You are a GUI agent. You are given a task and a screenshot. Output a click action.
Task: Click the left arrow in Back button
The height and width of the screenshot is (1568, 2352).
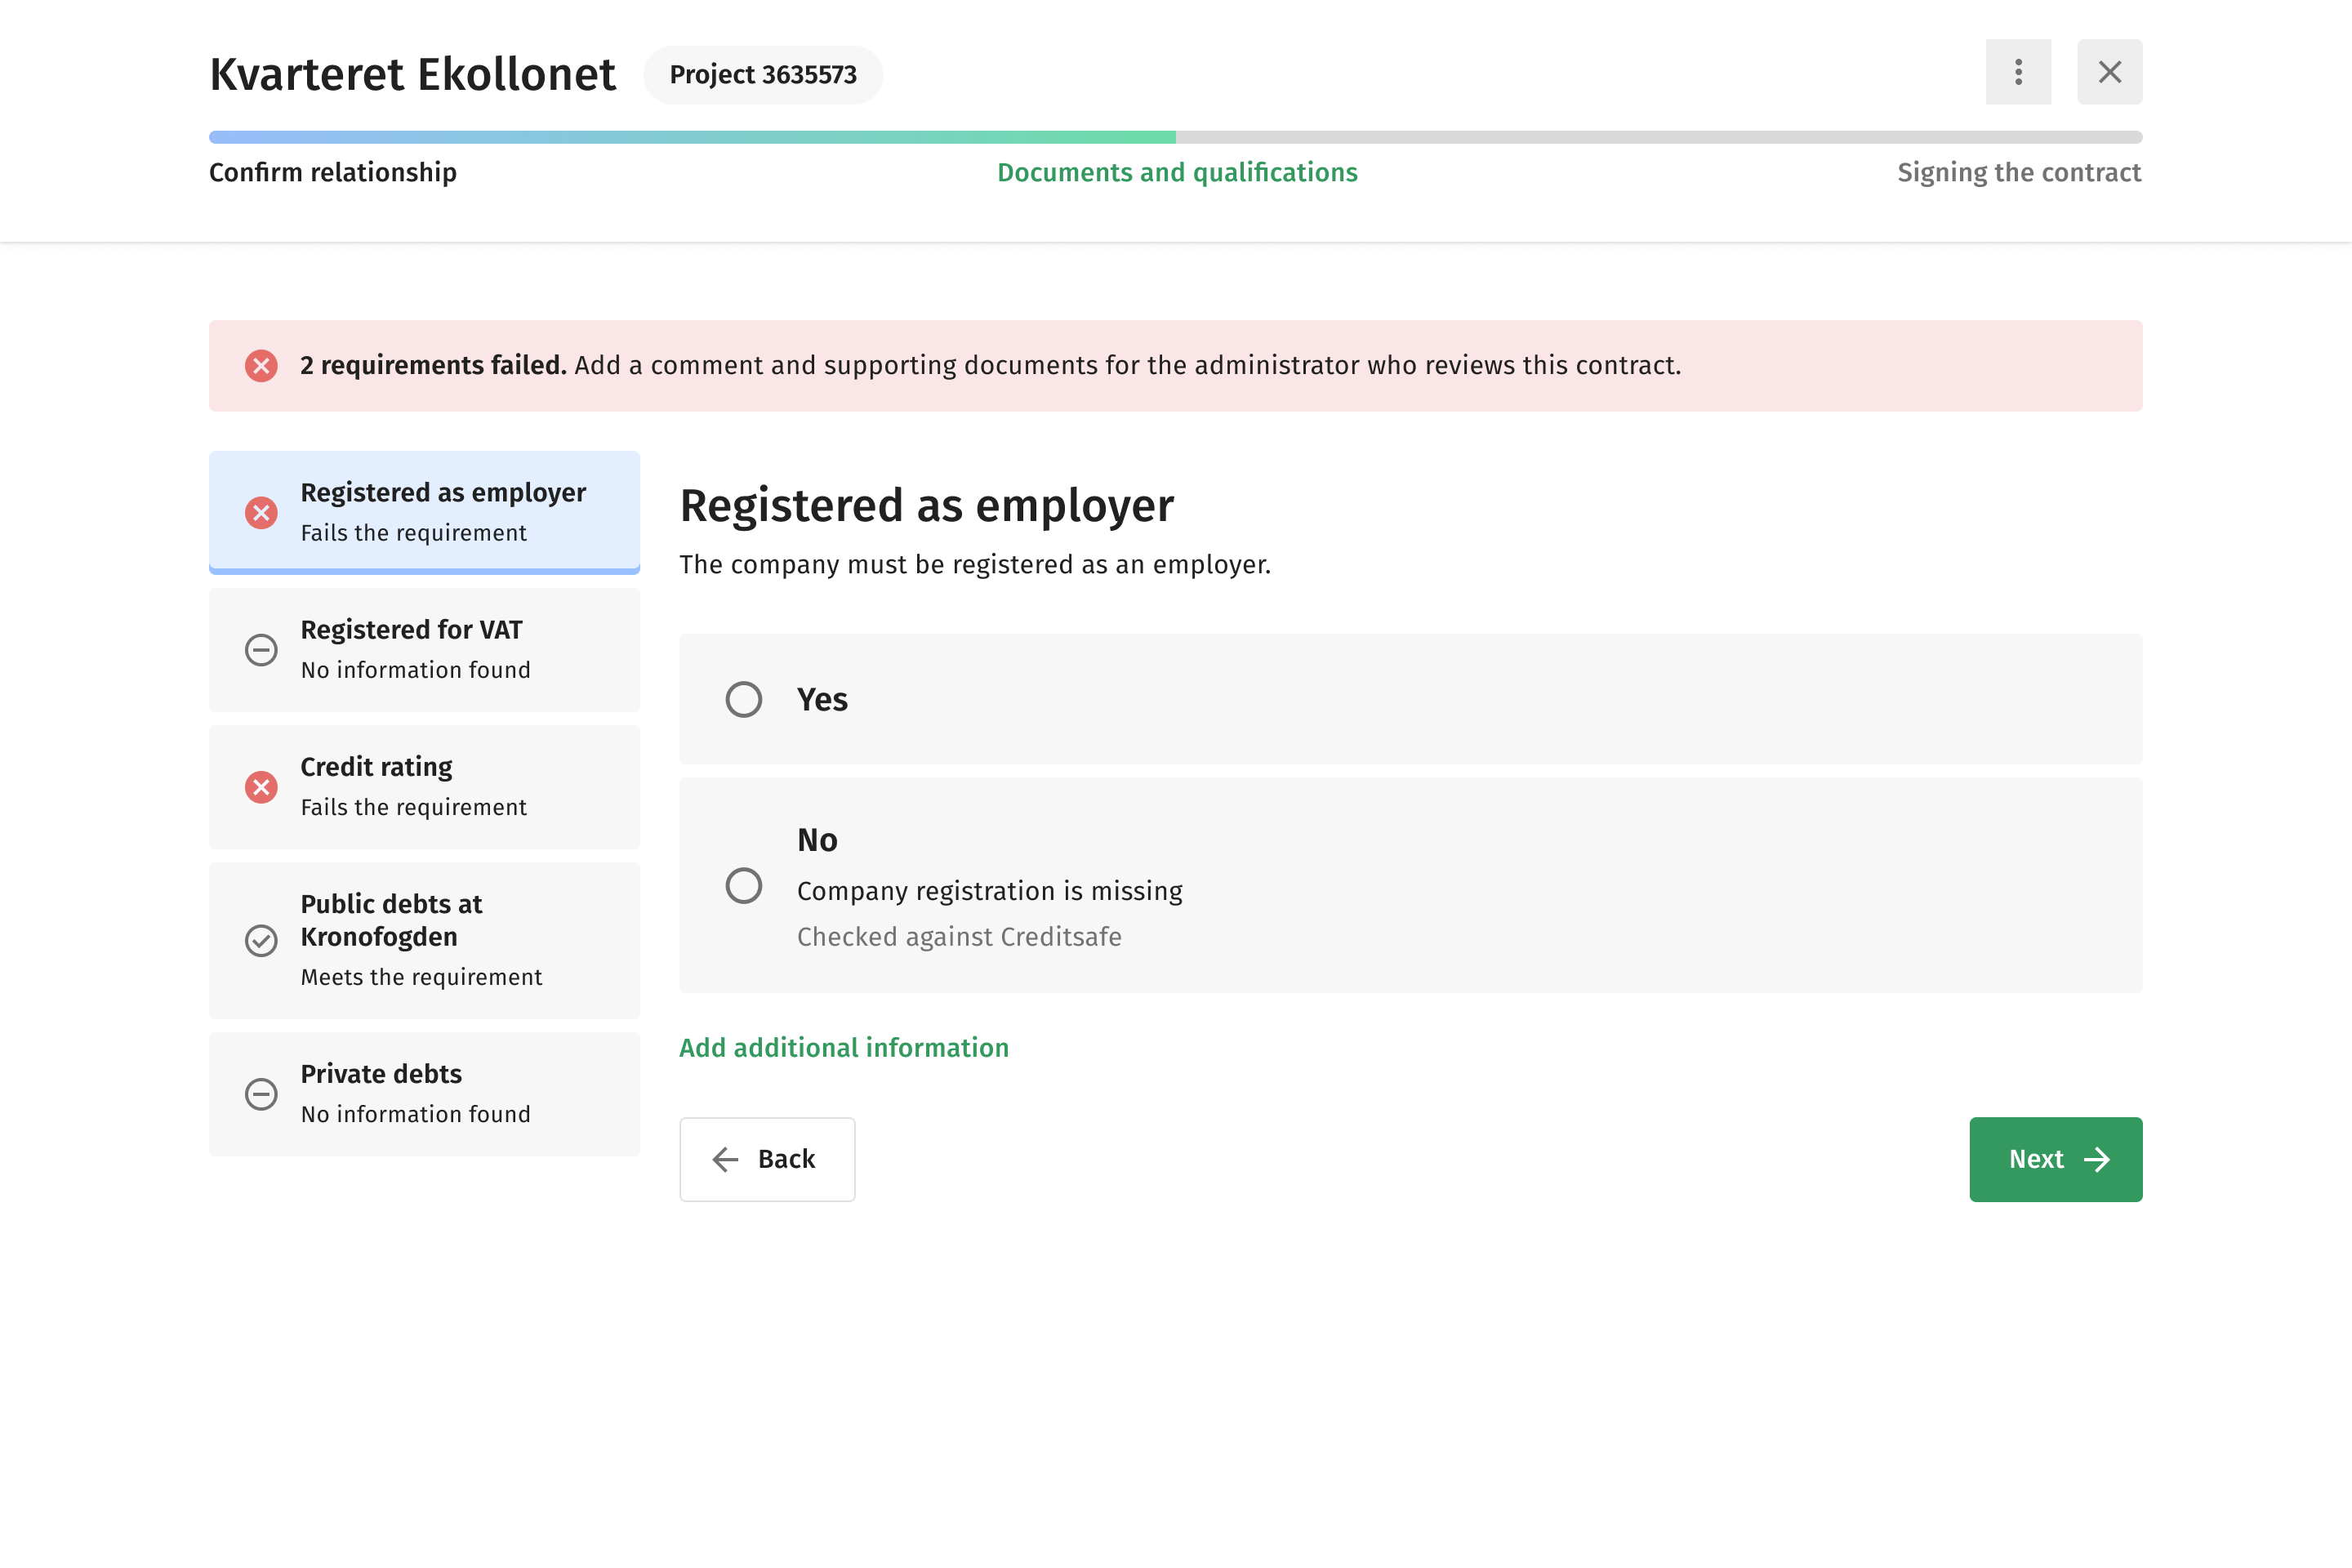(x=725, y=1159)
